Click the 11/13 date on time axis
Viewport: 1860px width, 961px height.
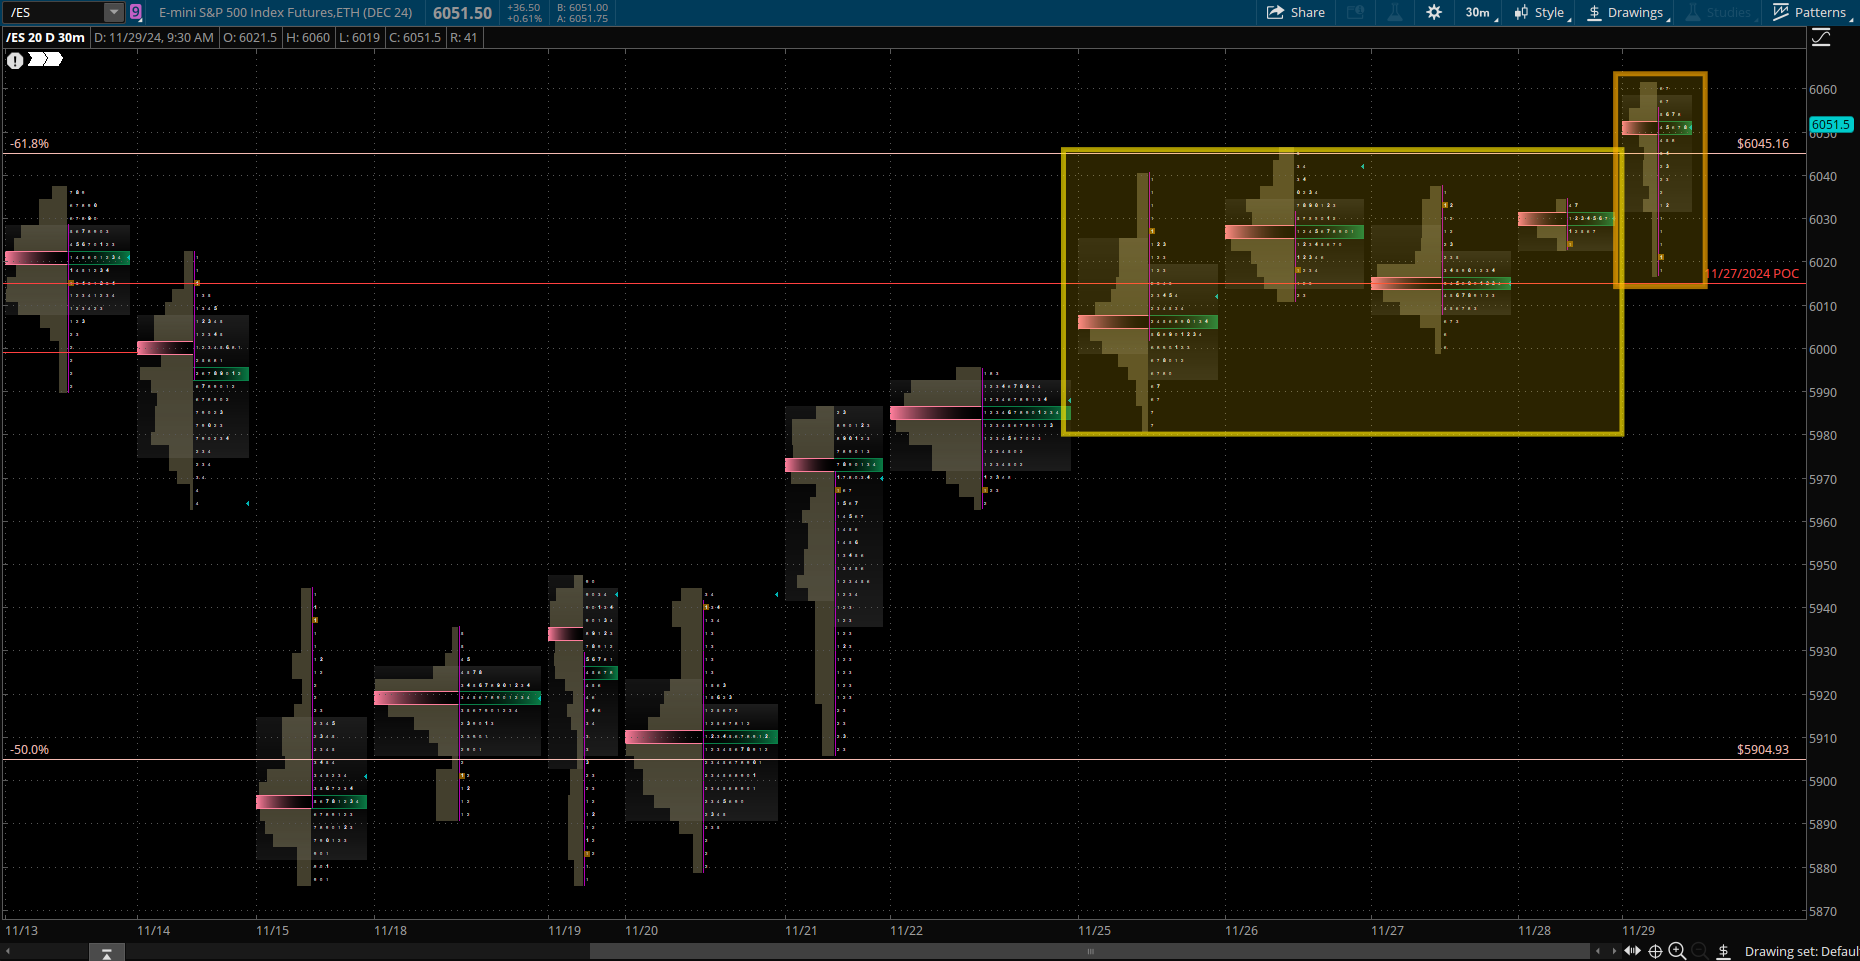[x=22, y=931]
